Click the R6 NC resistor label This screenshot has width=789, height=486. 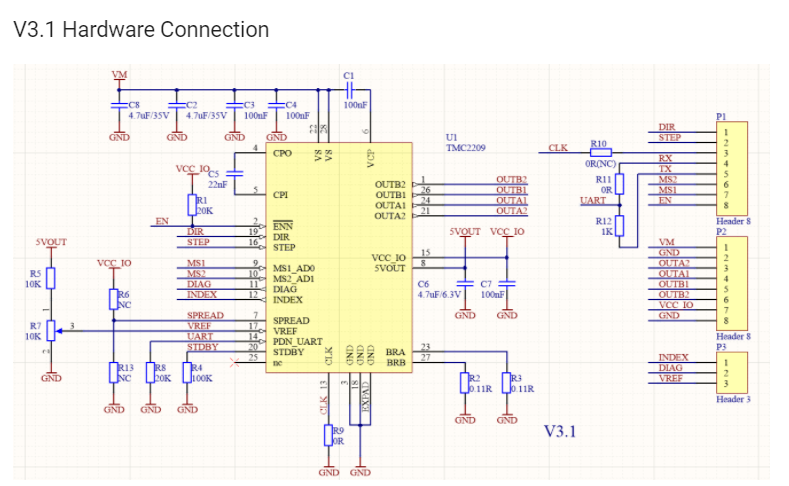point(124,300)
